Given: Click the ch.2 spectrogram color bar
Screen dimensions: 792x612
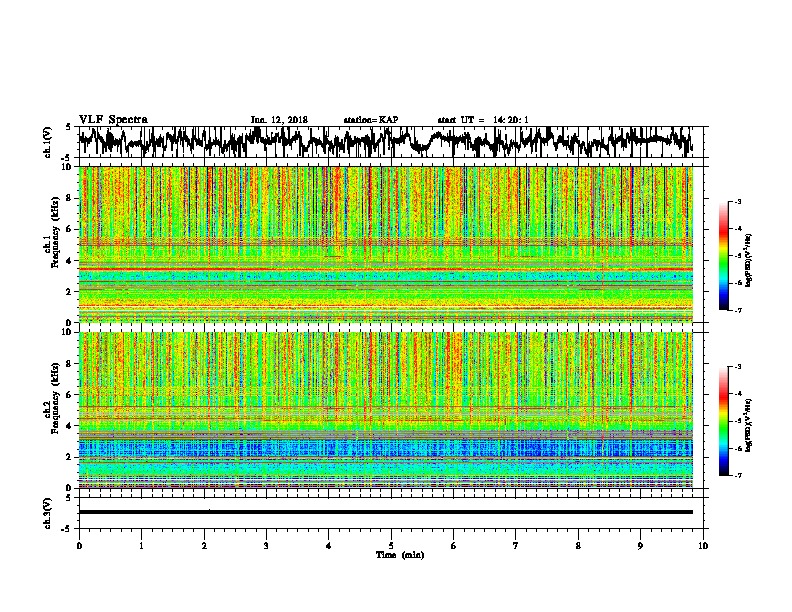Looking at the screenshot, I should [723, 421].
